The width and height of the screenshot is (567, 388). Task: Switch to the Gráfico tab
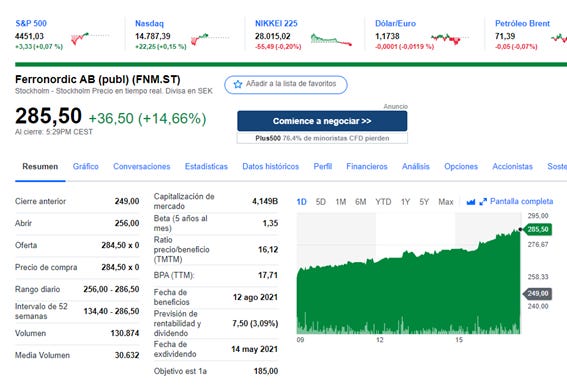pyautogui.click(x=86, y=166)
